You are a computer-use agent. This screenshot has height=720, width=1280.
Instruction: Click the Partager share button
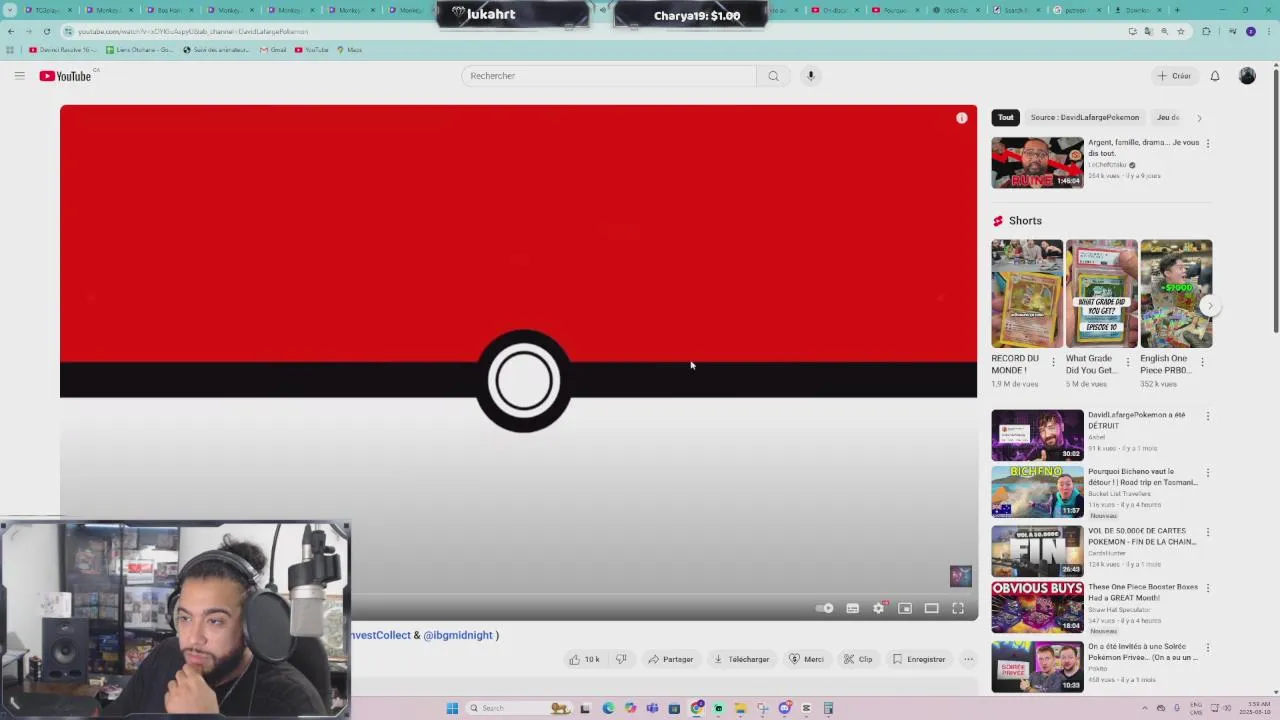670,659
